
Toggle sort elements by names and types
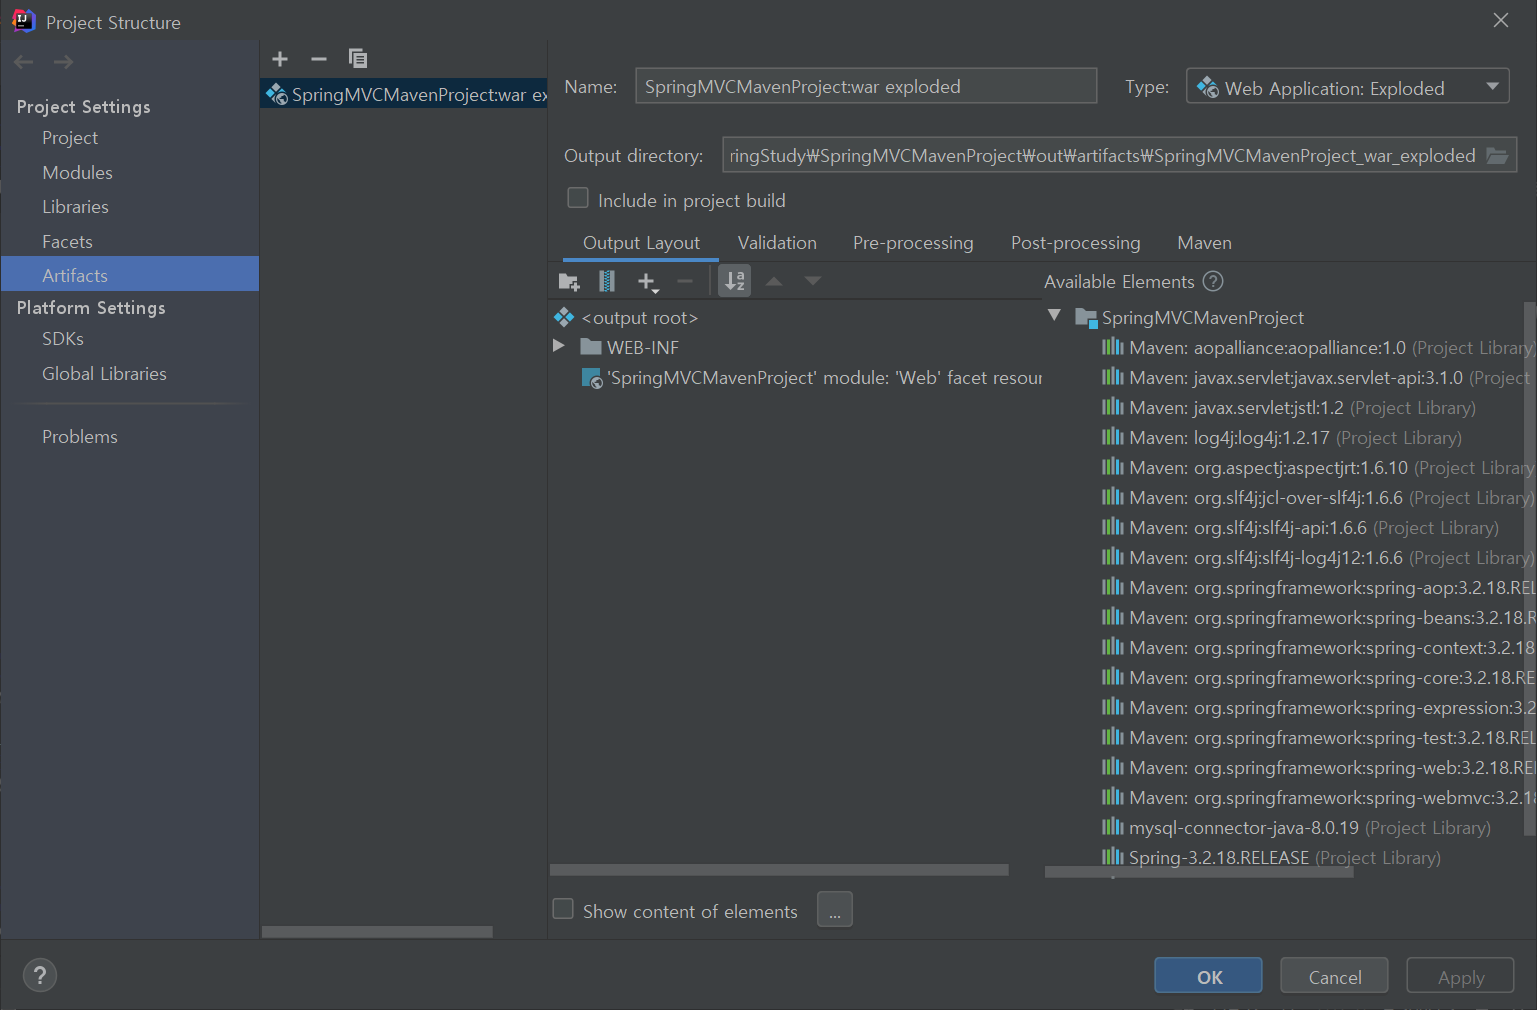pyautogui.click(x=735, y=282)
